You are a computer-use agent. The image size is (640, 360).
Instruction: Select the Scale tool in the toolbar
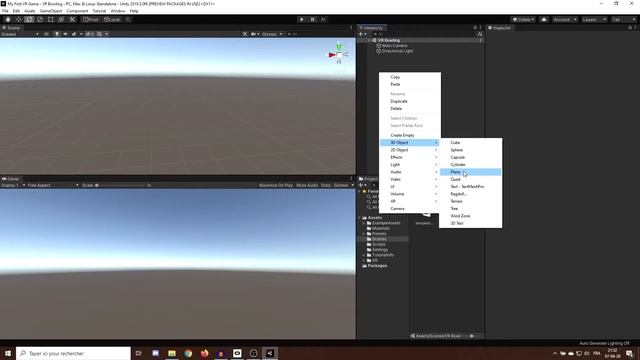[40, 20]
